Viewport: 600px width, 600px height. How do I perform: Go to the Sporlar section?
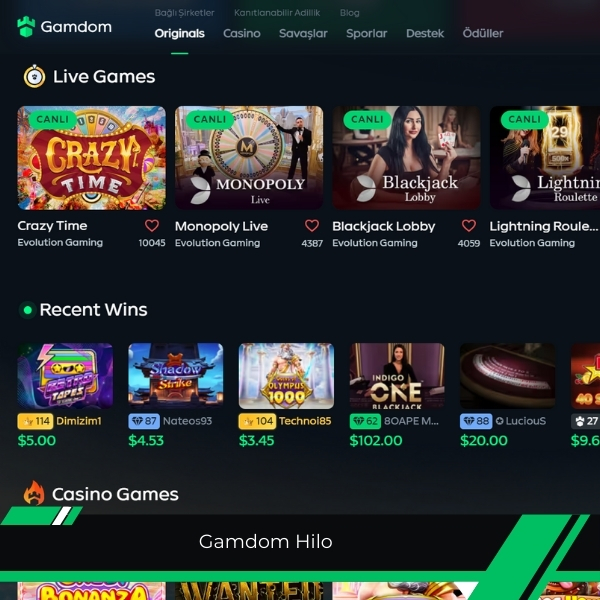coord(367,34)
